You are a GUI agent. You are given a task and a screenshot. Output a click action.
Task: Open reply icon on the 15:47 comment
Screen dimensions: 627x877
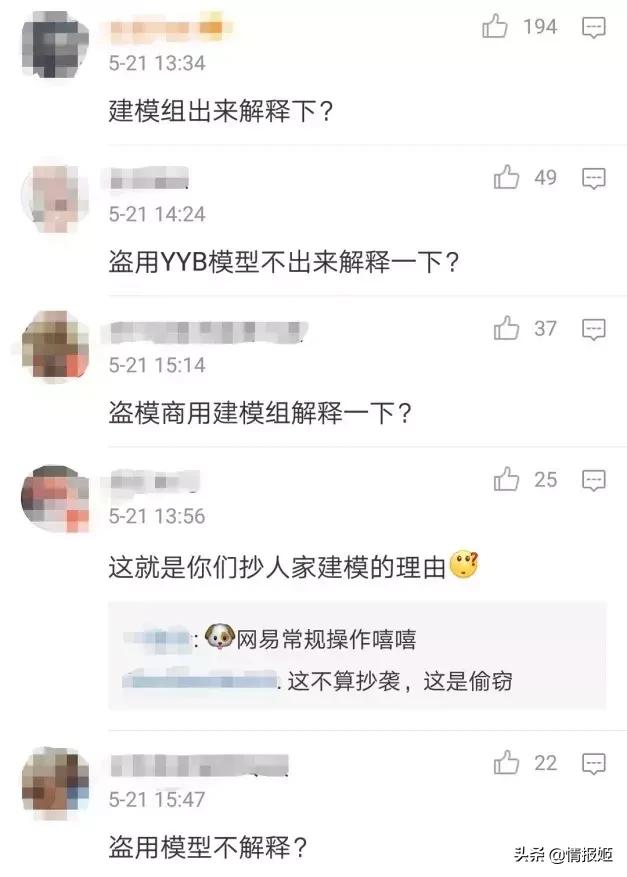tap(593, 763)
